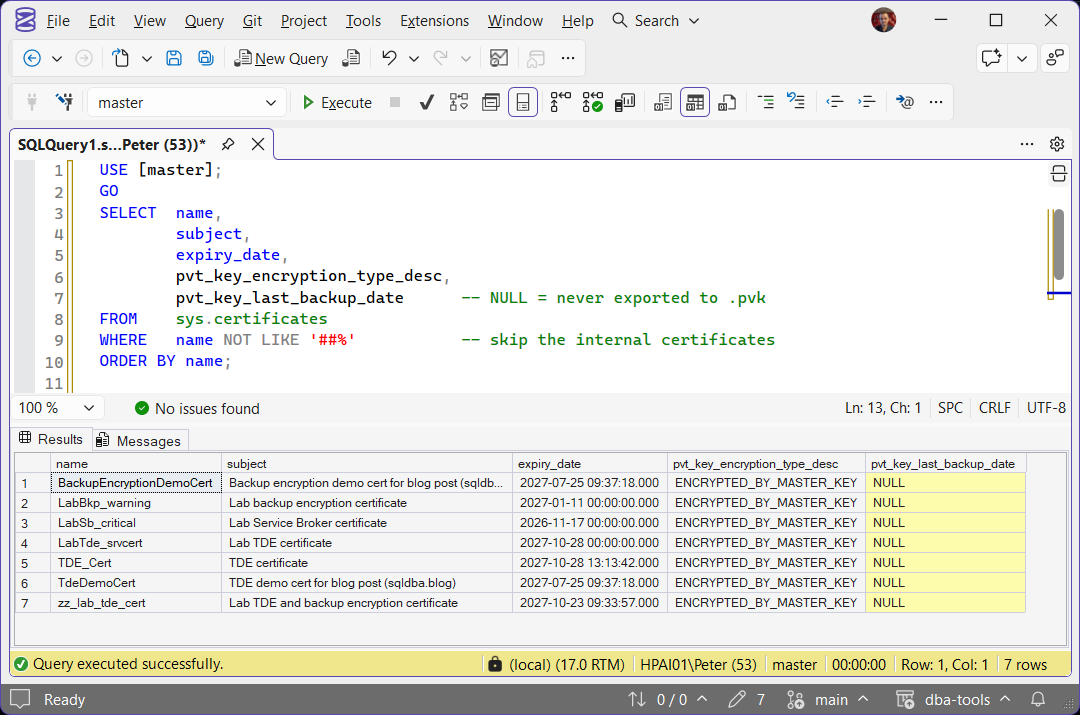The image size is (1080, 715).
Task: Click the CRLF line ending indicator
Action: 994,408
